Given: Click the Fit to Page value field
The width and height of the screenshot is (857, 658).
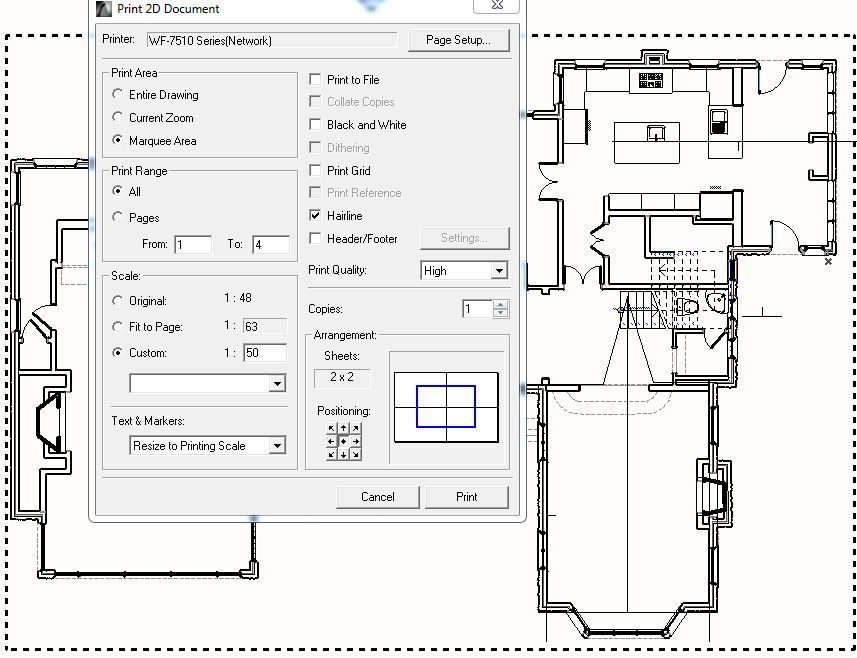Looking at the screenshot, I should click(x=265, y=326).
